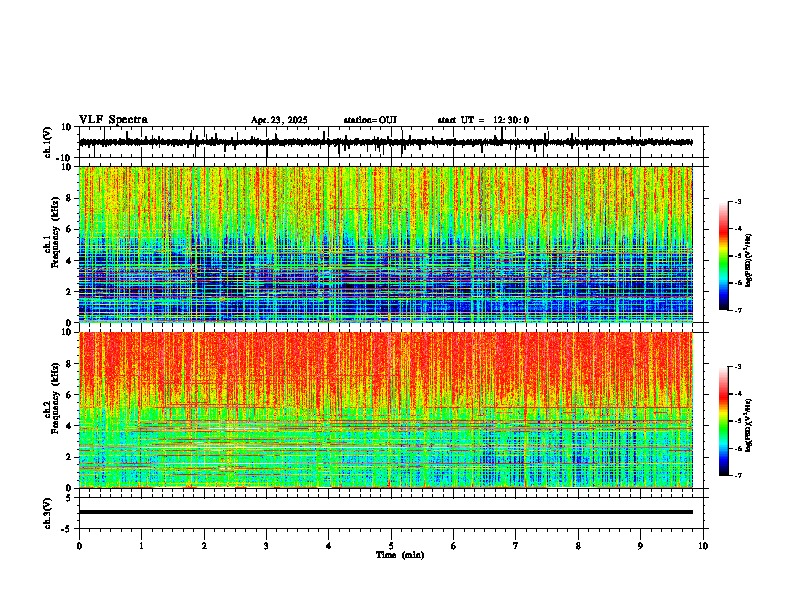Click the ch.1(V) waveform axis label
This screenshot has width=792, height=612.
[x=48, y=142]
